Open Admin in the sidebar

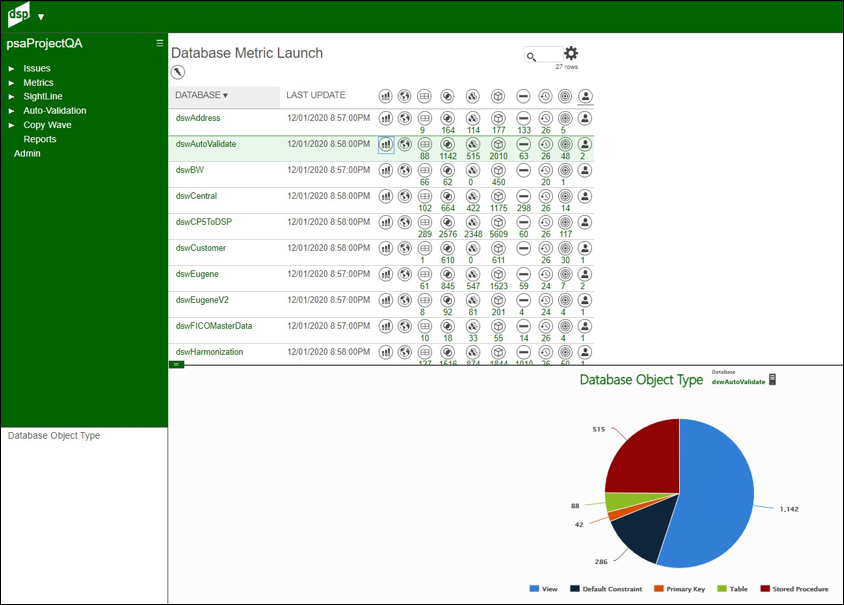27,153
